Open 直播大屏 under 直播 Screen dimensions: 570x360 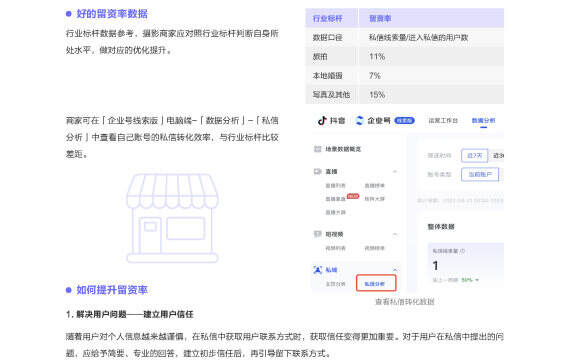point(335,212)
